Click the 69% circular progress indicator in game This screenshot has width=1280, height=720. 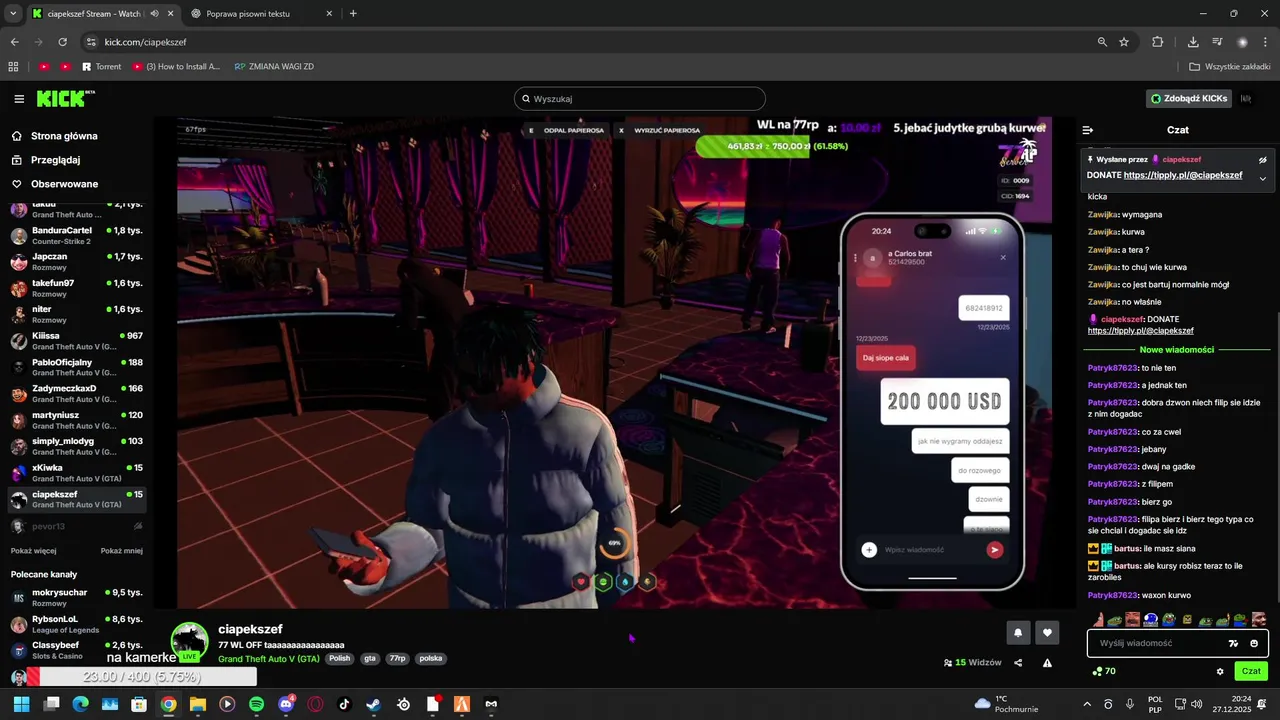[x=615, y=543]
